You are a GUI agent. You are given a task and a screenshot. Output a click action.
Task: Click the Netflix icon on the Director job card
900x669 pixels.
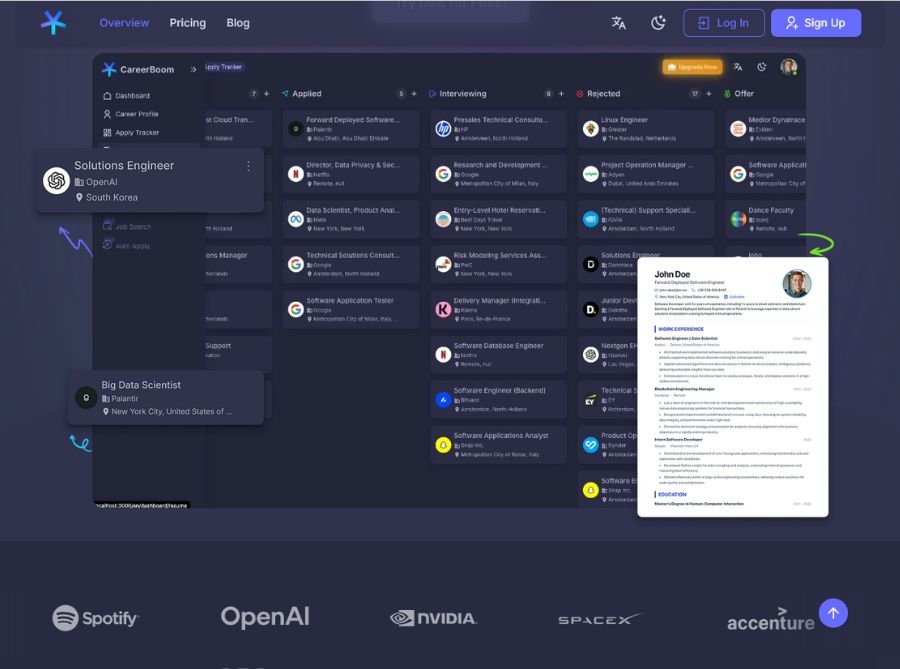click(294, 172)
